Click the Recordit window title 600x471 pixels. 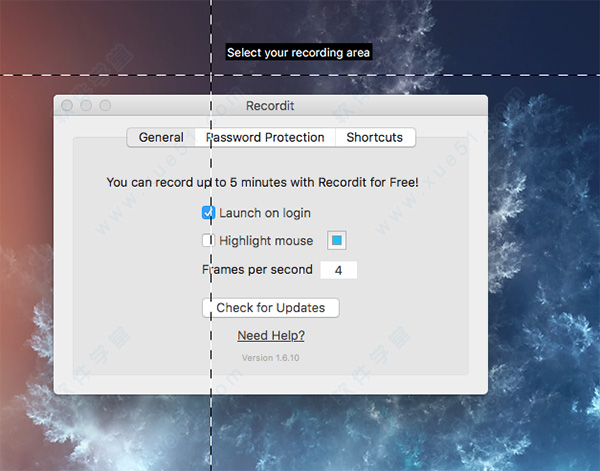pos(270,106)
